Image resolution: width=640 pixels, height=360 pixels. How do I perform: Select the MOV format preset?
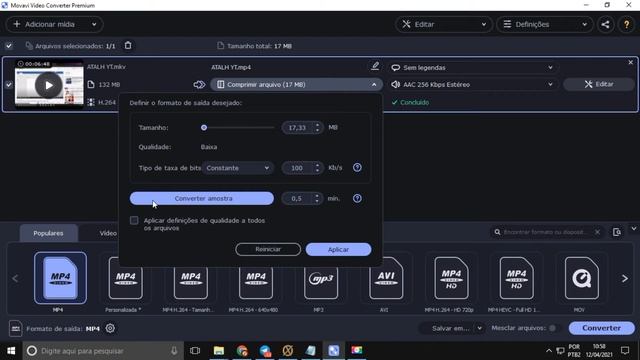[x=582, y=278]
